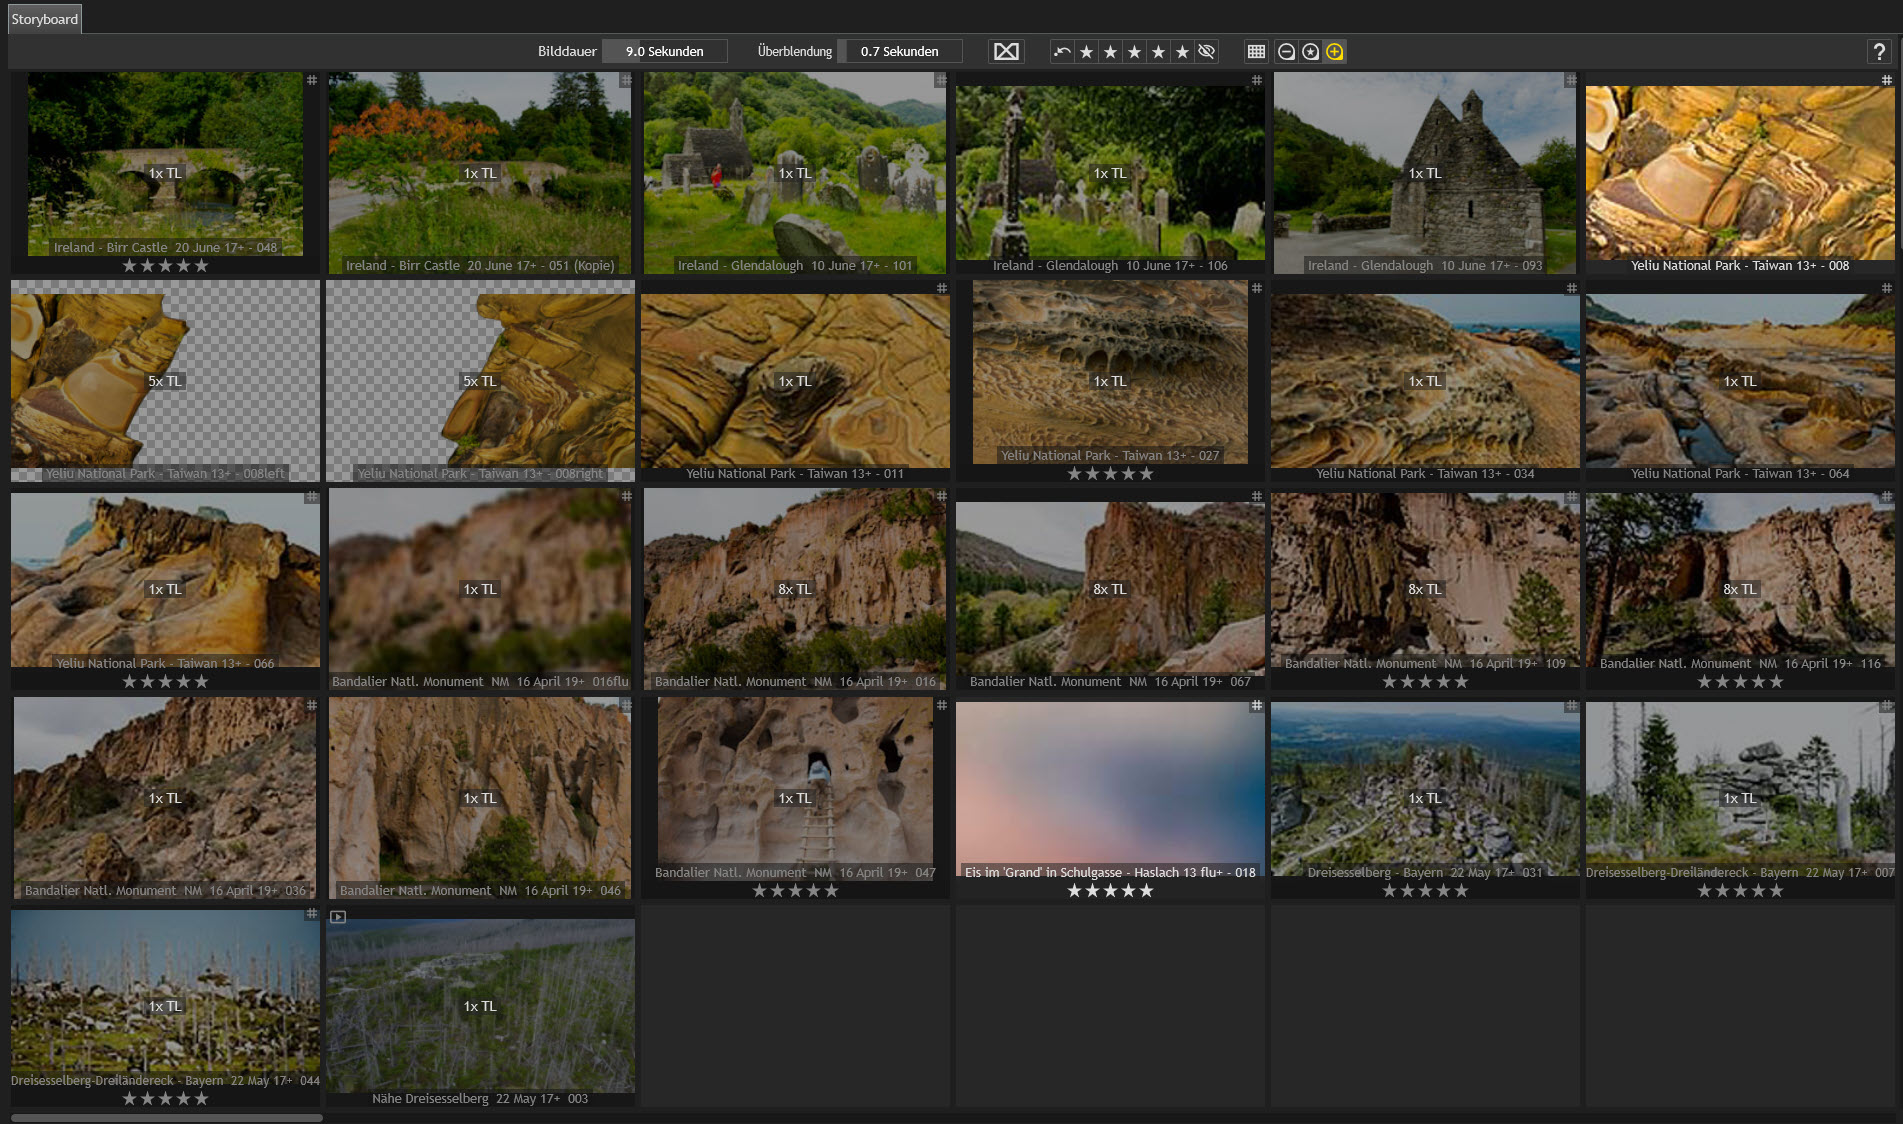Click the circled star icon in the toolbar
Viewport: 1903px width, 1124px height.
1310,51
